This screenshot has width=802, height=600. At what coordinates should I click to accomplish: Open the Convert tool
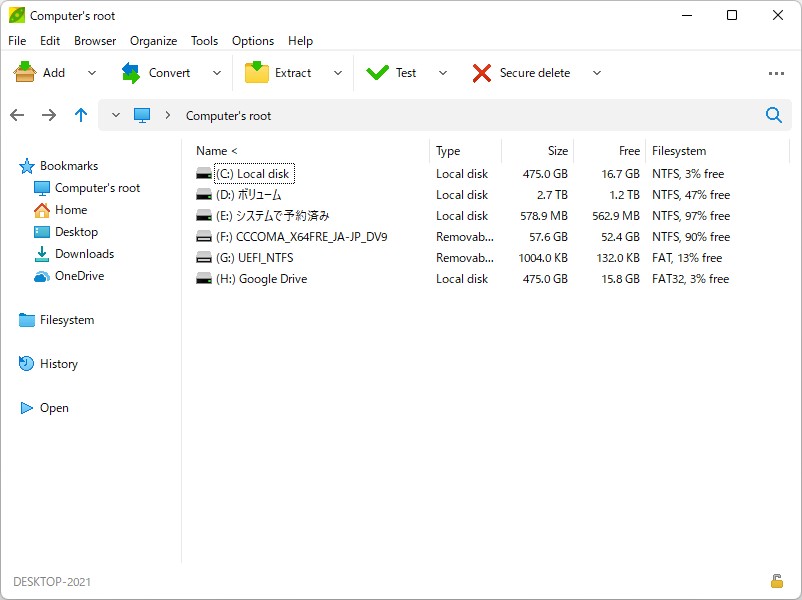(168, 72)
